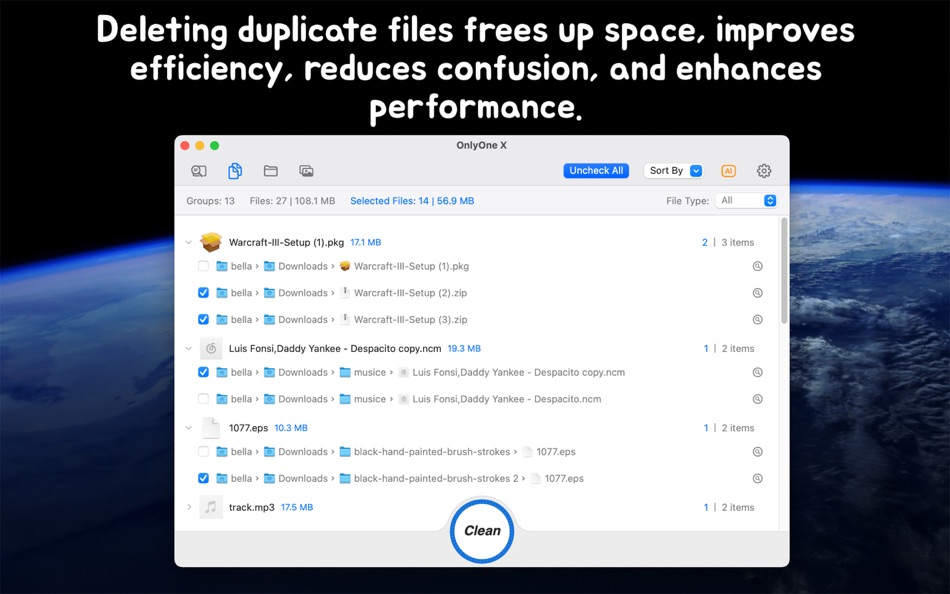Reveal Despacito.ncm file with magnifier icon

coord(757,399)
